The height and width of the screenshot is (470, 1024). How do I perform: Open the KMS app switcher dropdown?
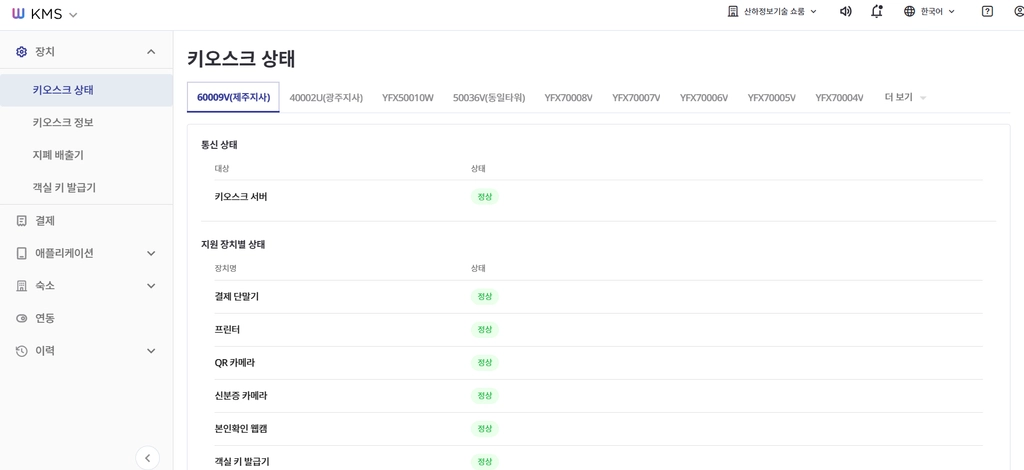[73, 14]
